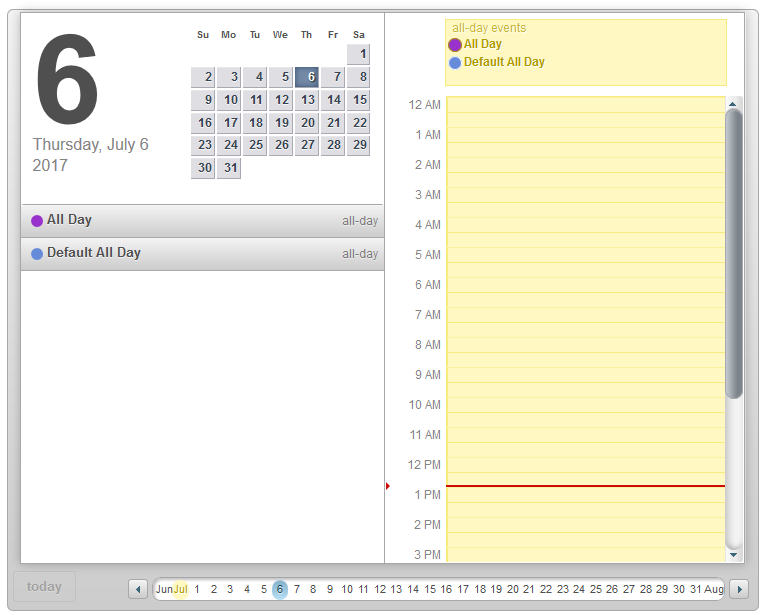Select day 20 in the mini month calendar
The height and width of the screenshot is (615, 766).
pos(307,123)
